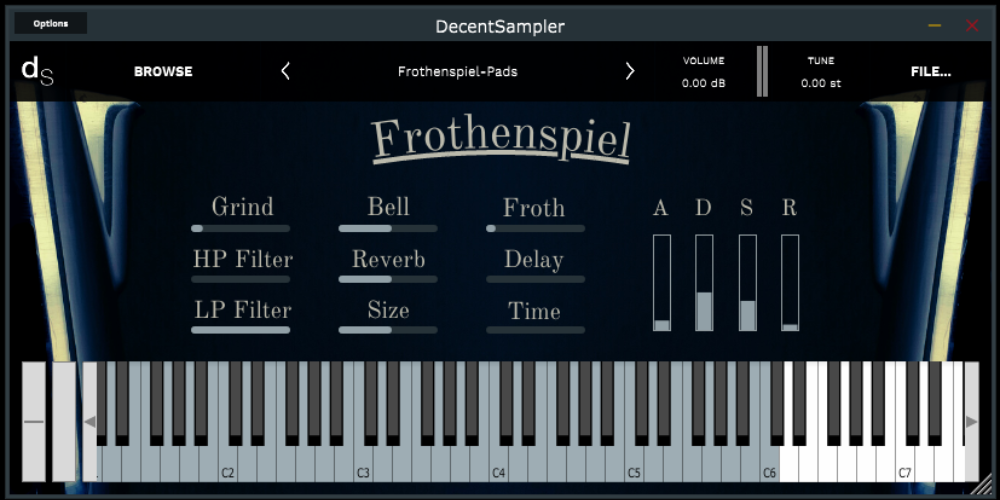
Task: Play the C6 key
Action: pos(769,466)
